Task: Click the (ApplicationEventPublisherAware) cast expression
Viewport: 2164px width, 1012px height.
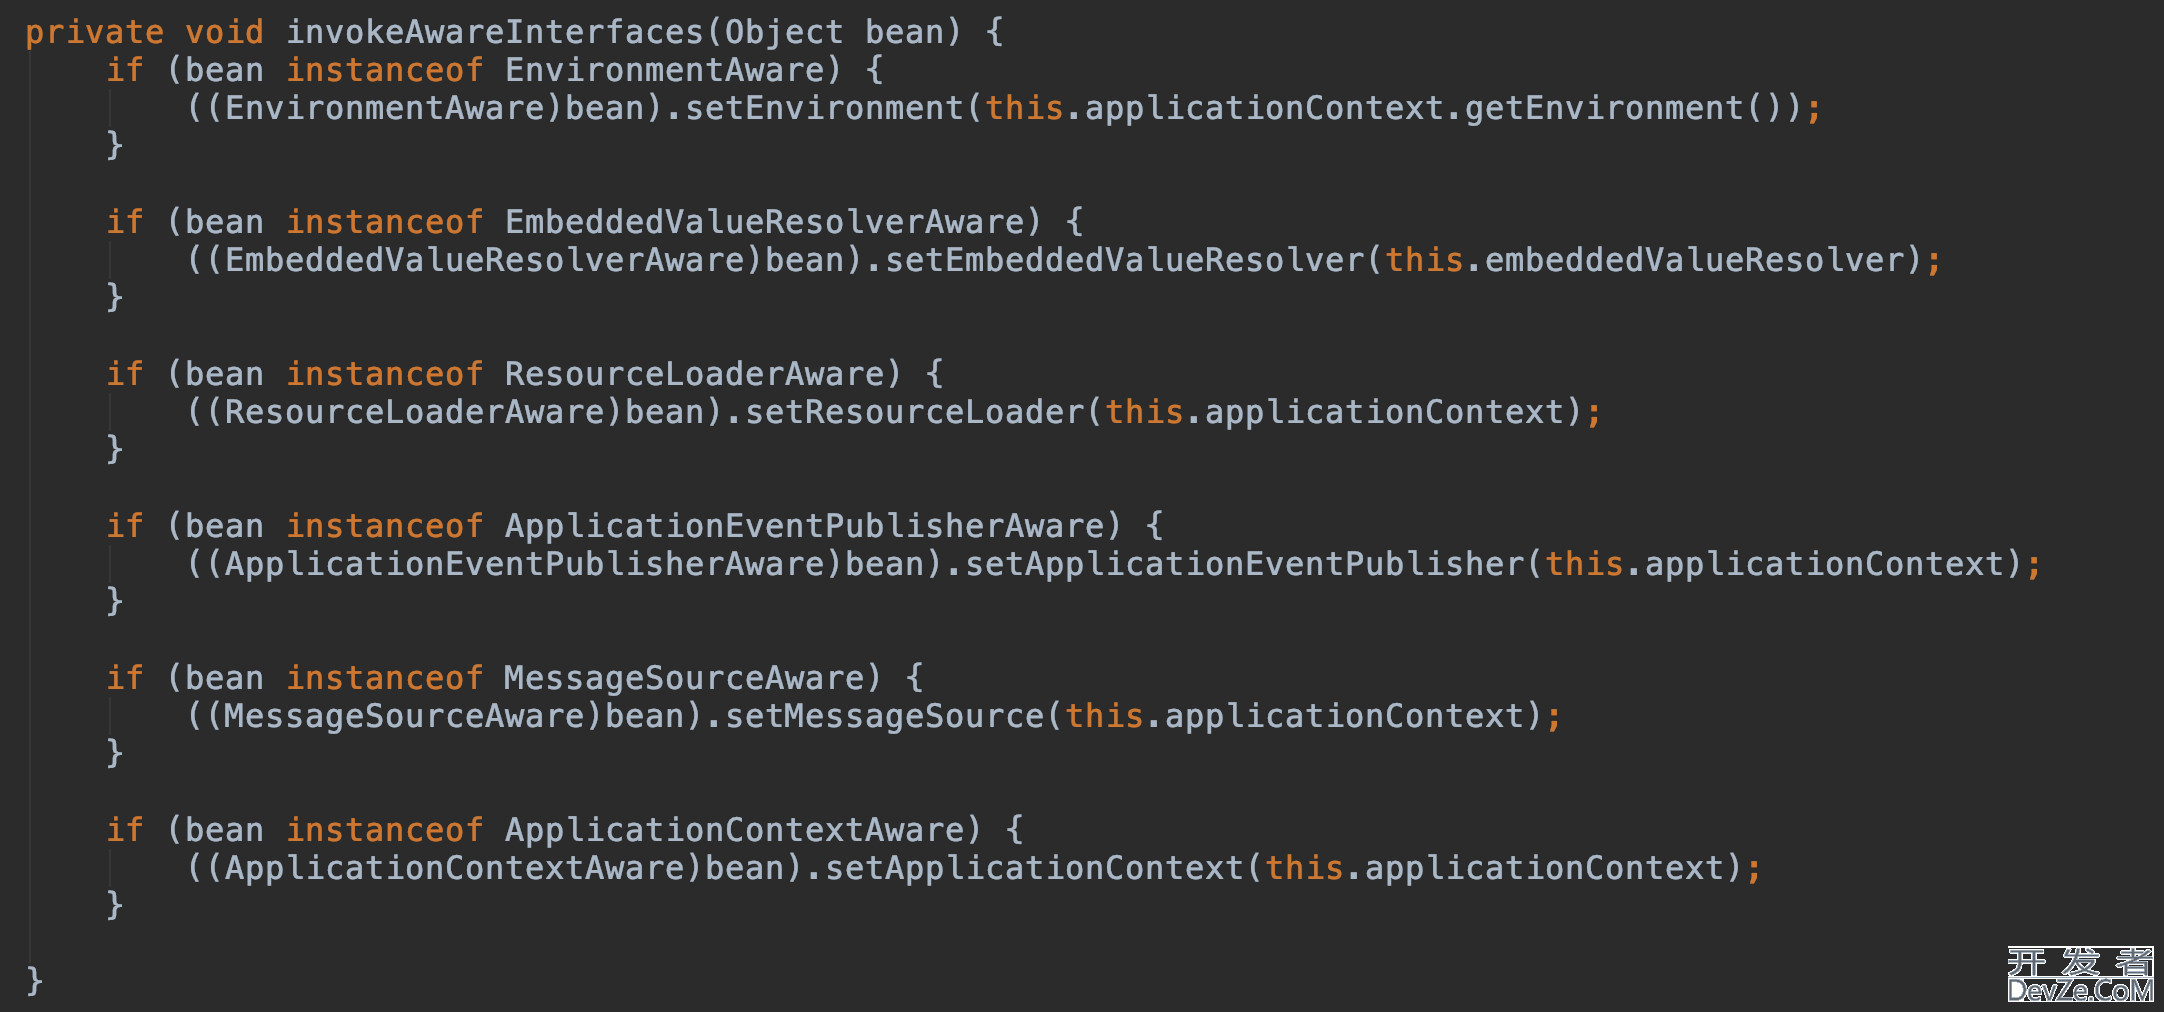Action: (x=525, y=564)
